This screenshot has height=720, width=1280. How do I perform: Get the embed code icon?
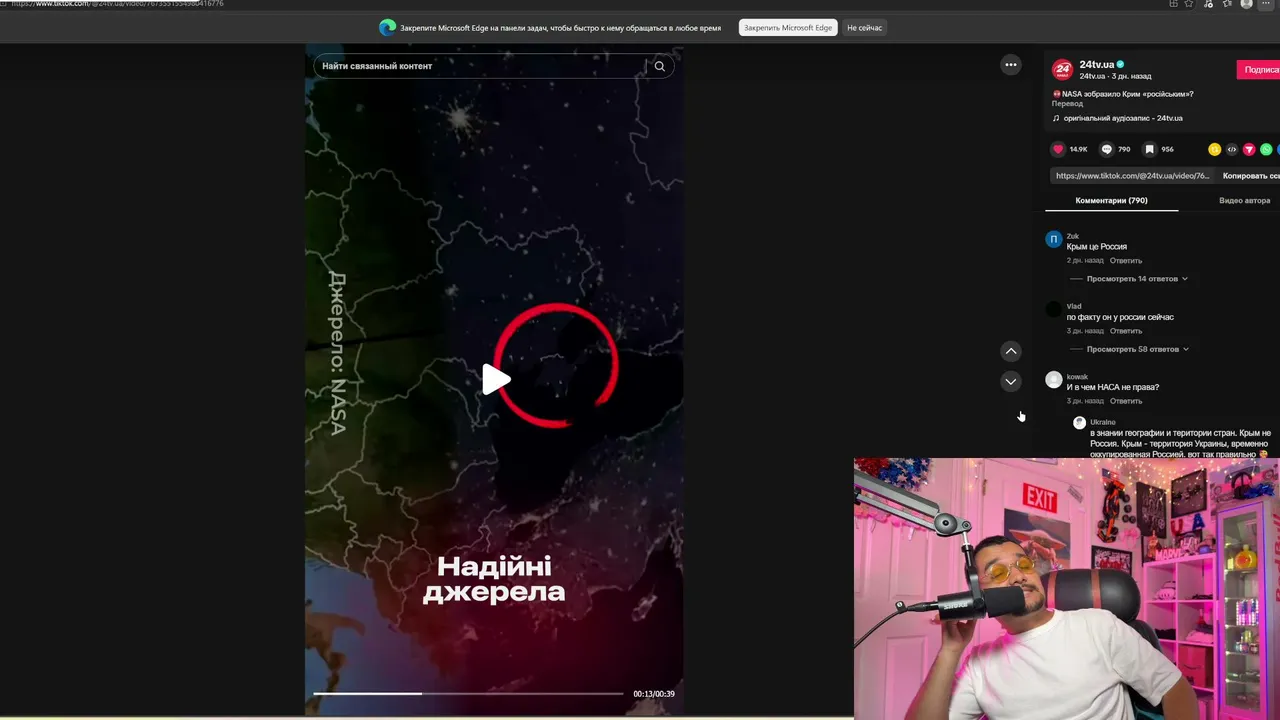[1232, 149]
